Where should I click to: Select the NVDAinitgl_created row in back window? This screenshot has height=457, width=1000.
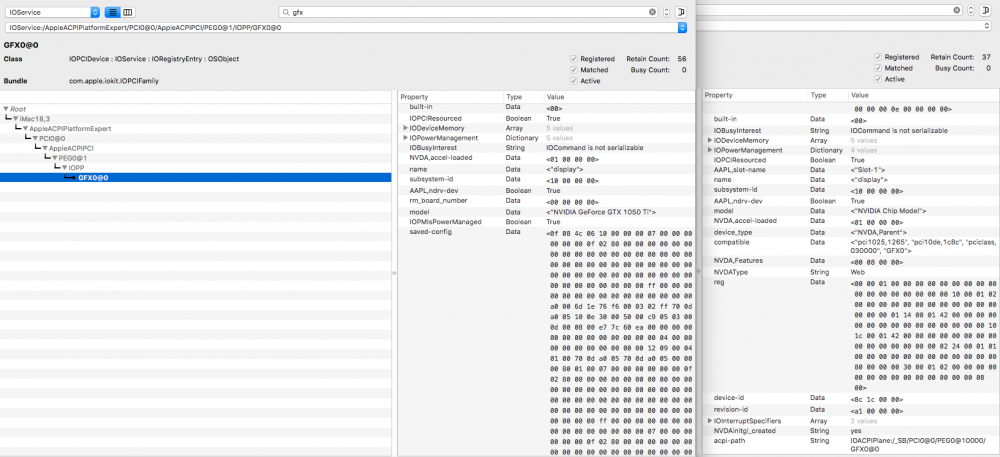coord(851,431)
